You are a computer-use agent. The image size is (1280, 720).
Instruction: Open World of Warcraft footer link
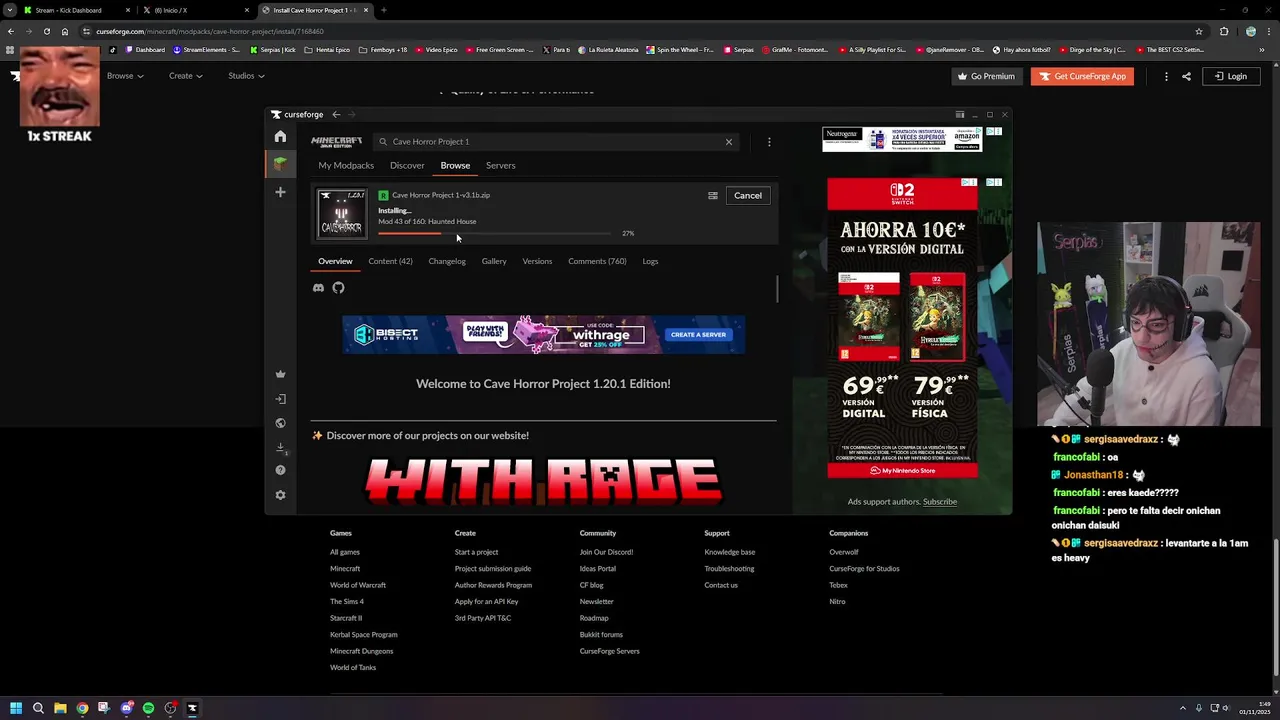click(358, 585)
